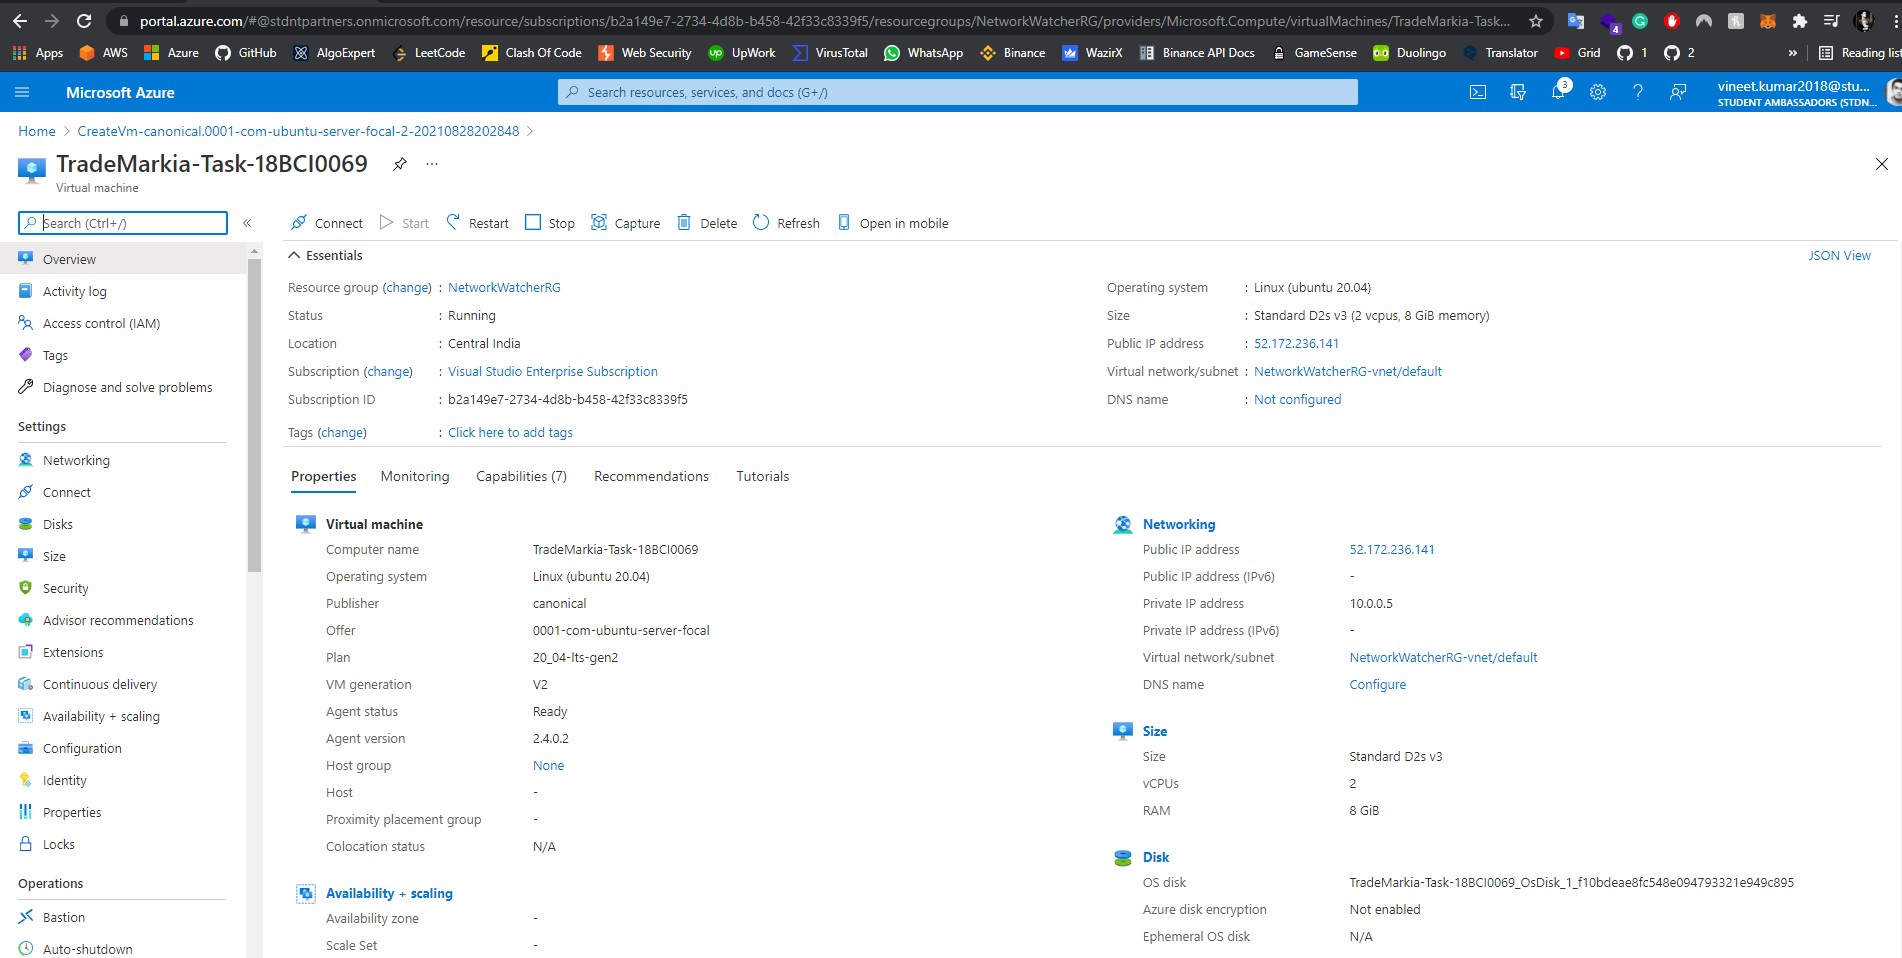1902x958 pixels.
Task: Click the Search resources, services, and docs bar
Action: pyautogui.click(x=958, y=92)
